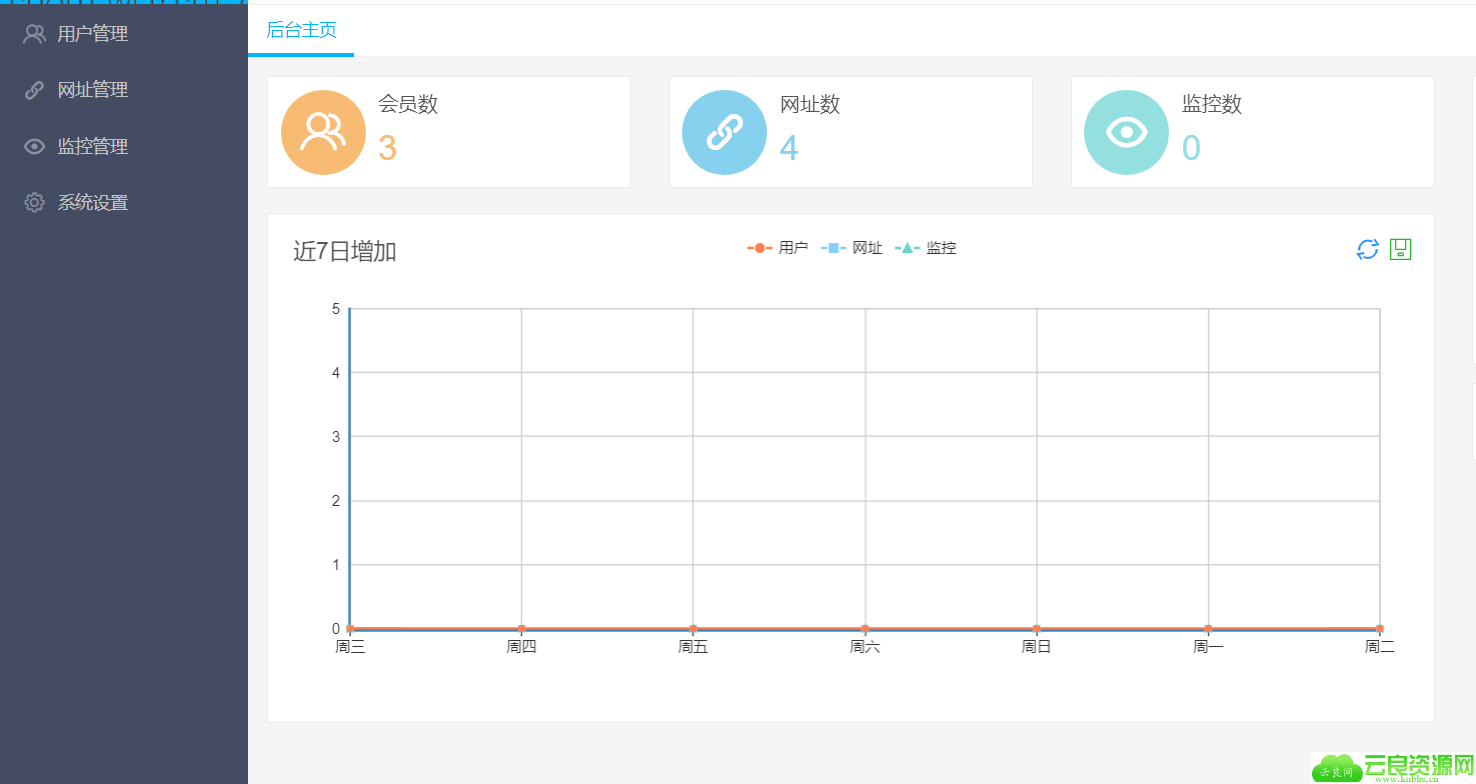Click the users icon beside 用户管理

click(x=34, y=34)
